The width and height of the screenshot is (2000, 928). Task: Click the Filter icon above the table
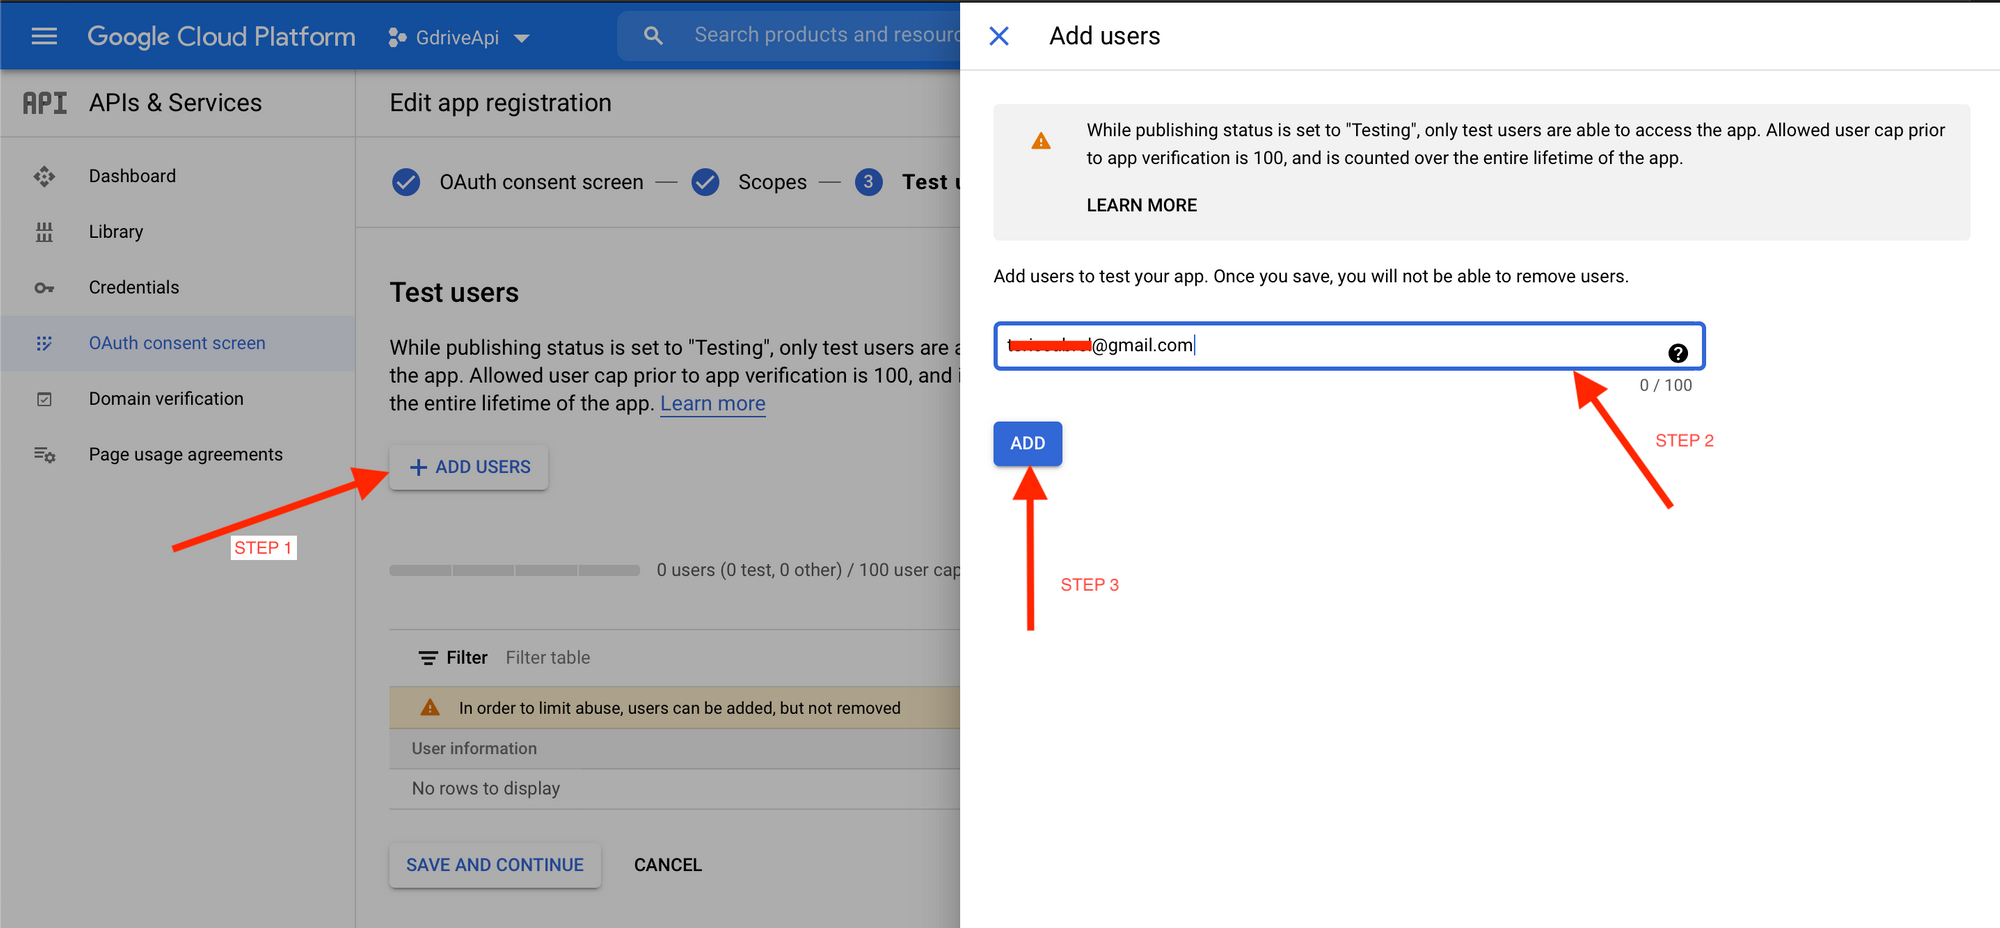(x=428, y=658)
